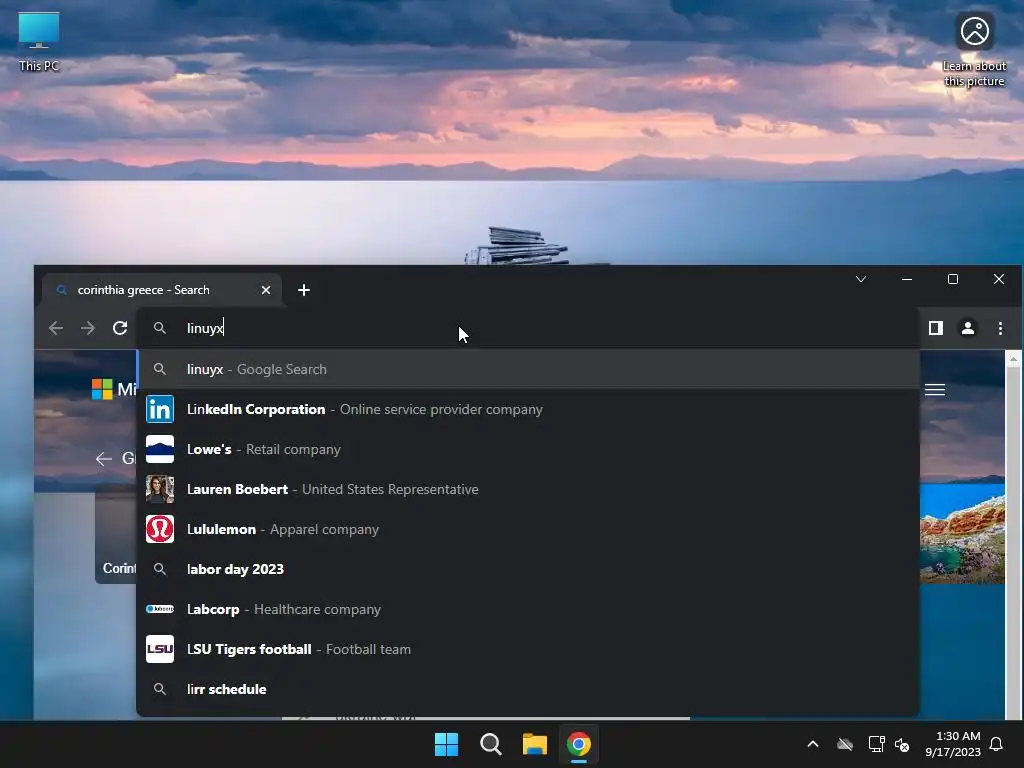
Task: Click the Microsoft logo on the page
Action: (x=102, y=389)
